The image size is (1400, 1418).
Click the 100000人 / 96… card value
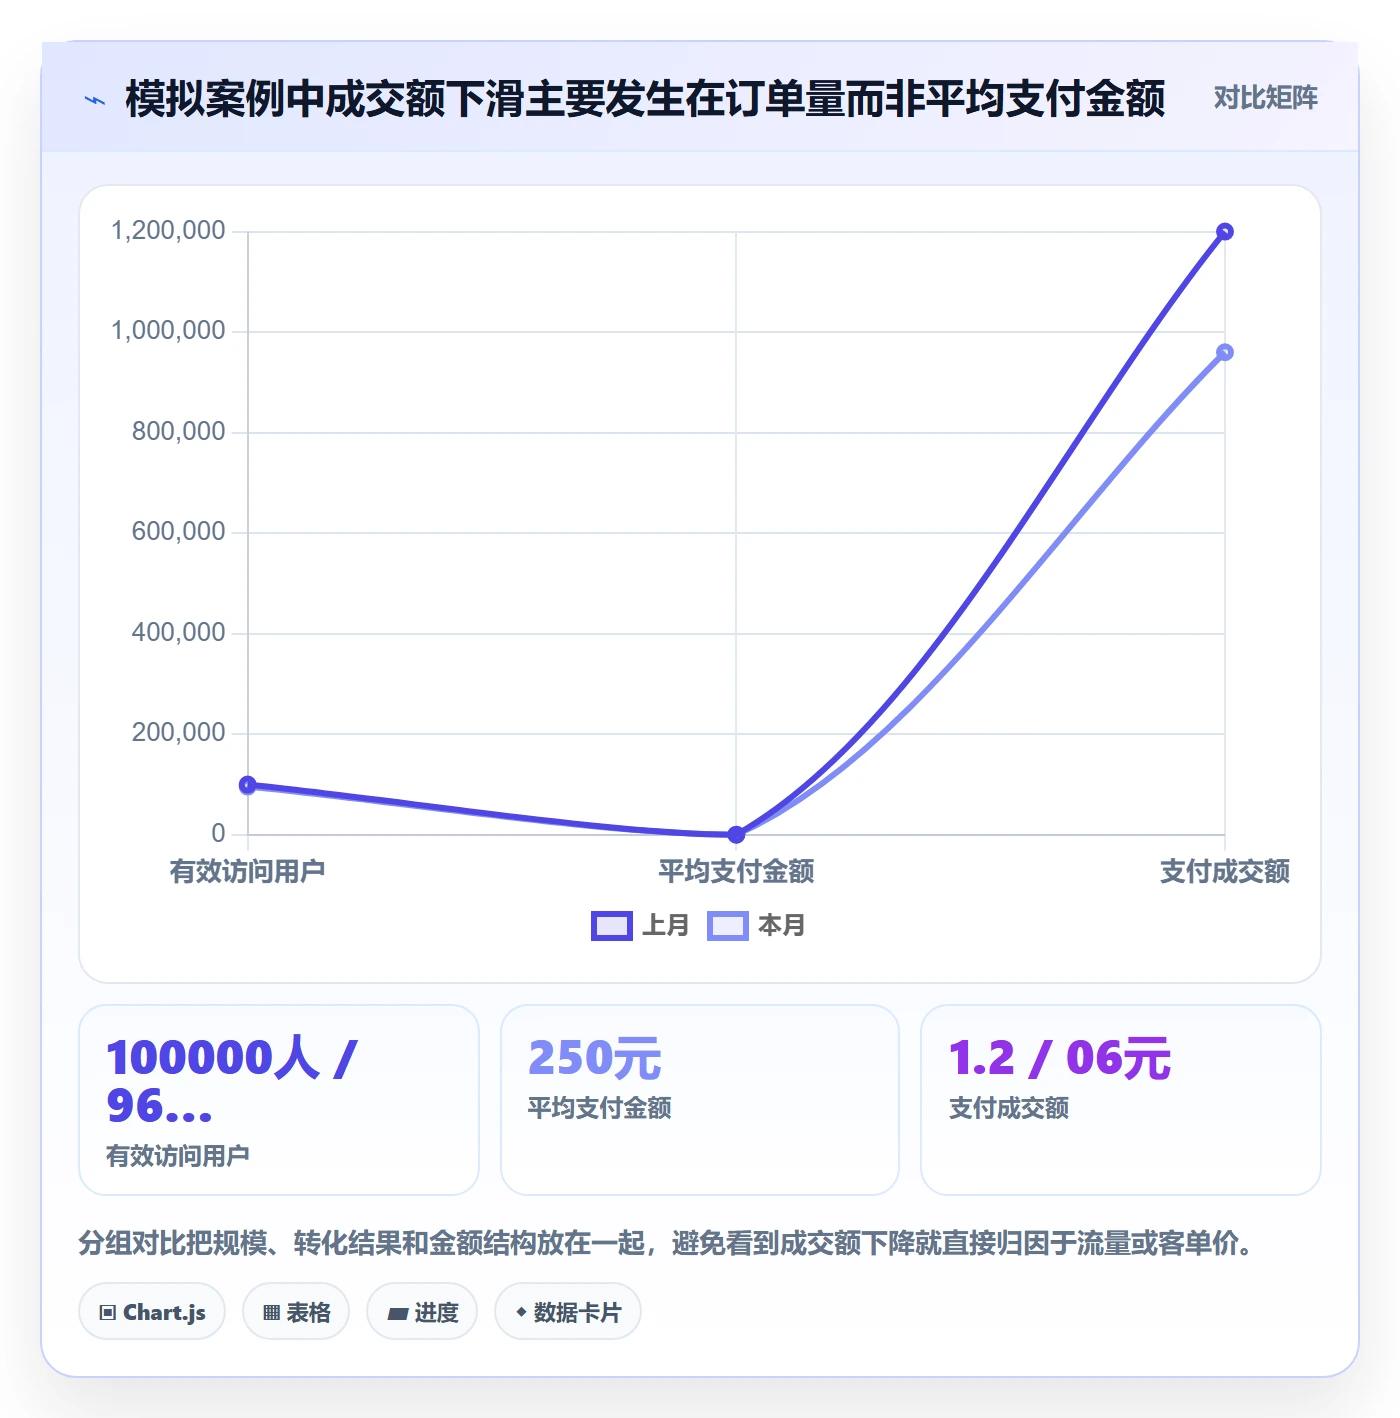[232, 1082]
